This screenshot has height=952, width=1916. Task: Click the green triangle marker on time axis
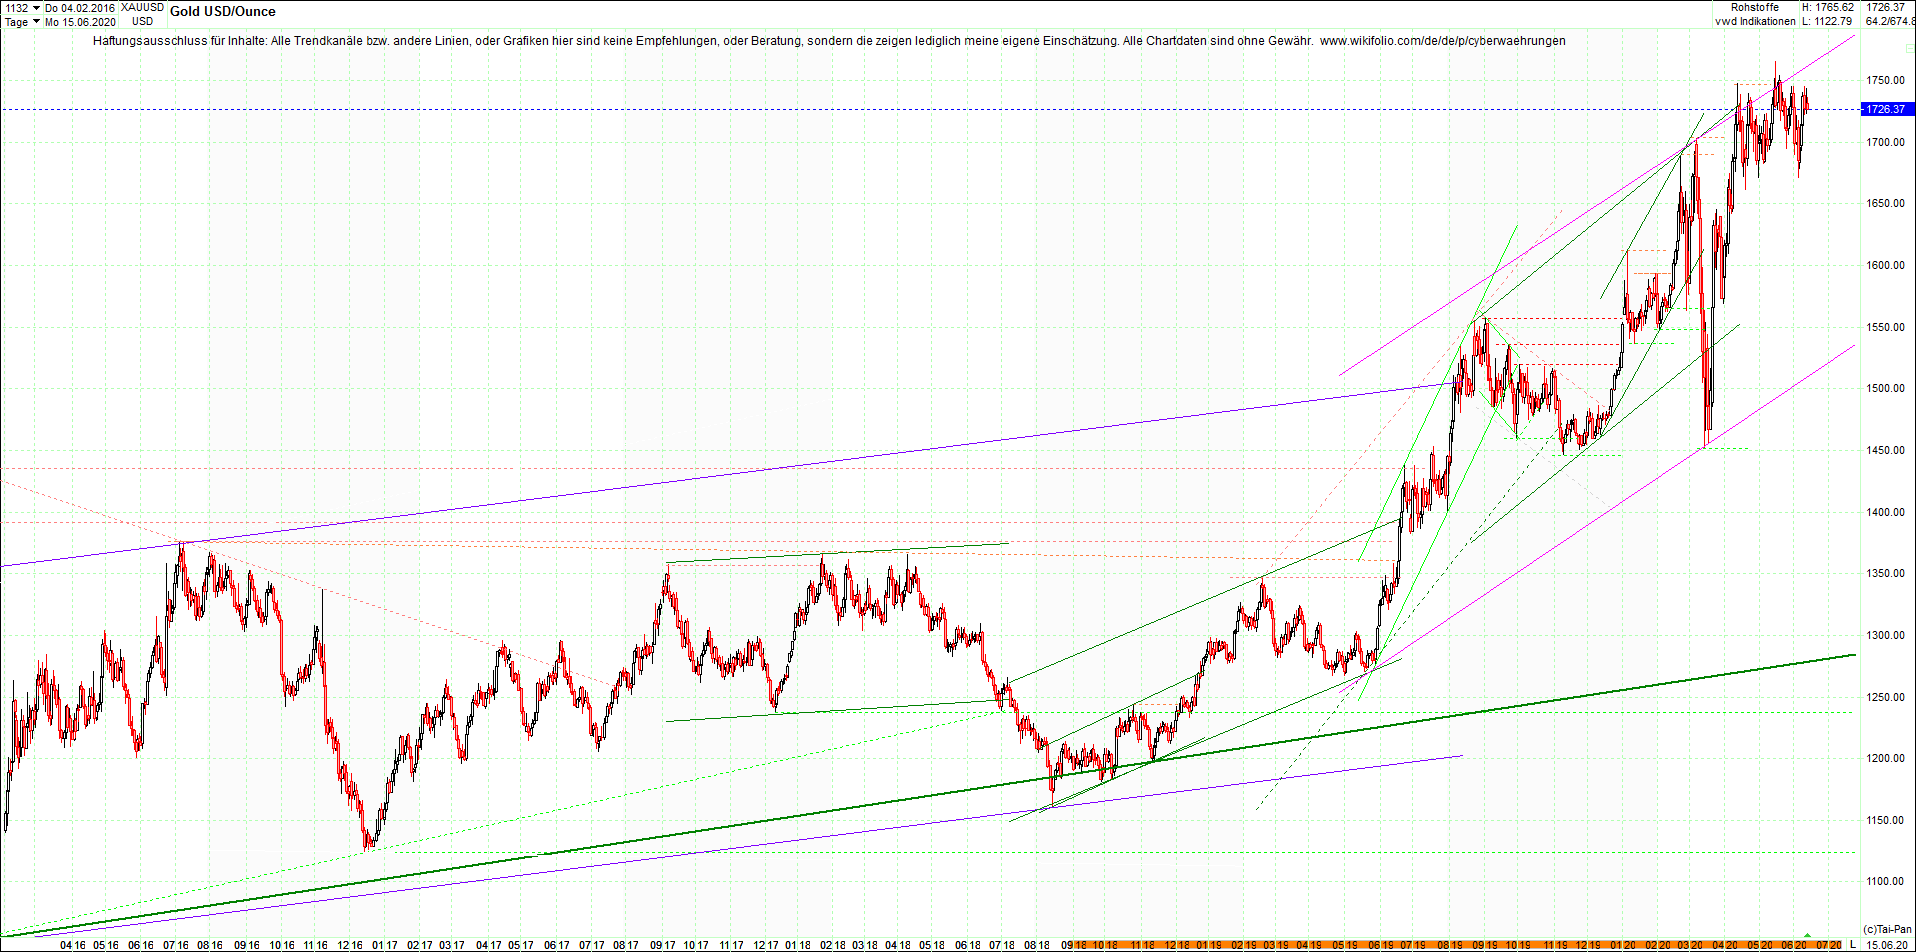[x=1807, y=936]
